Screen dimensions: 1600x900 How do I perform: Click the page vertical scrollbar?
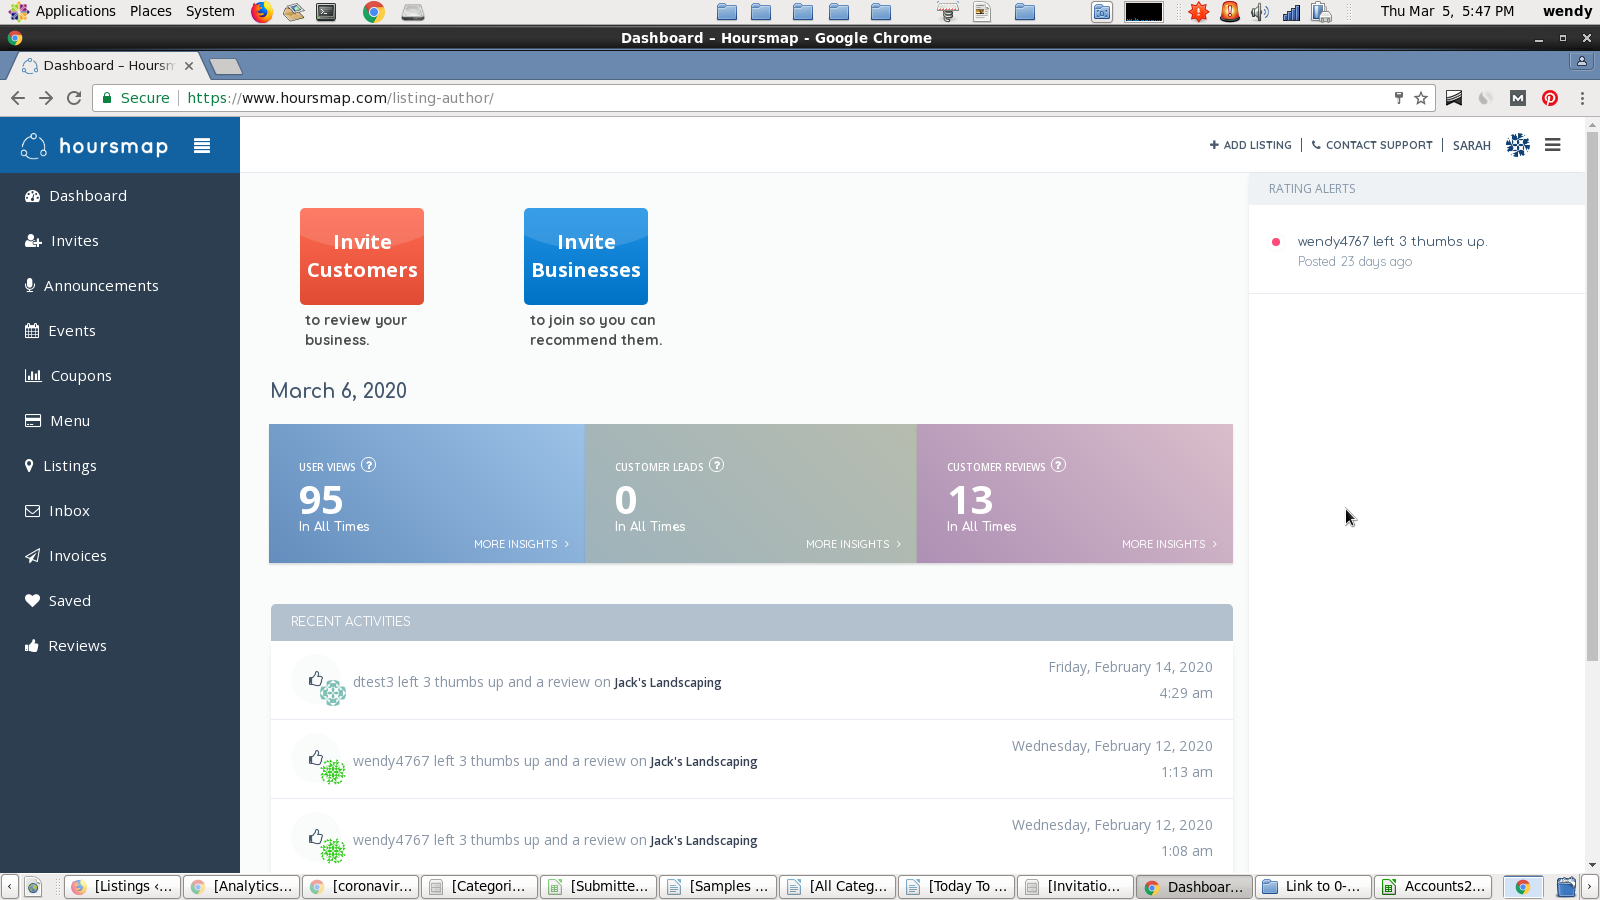(1592, 396)
